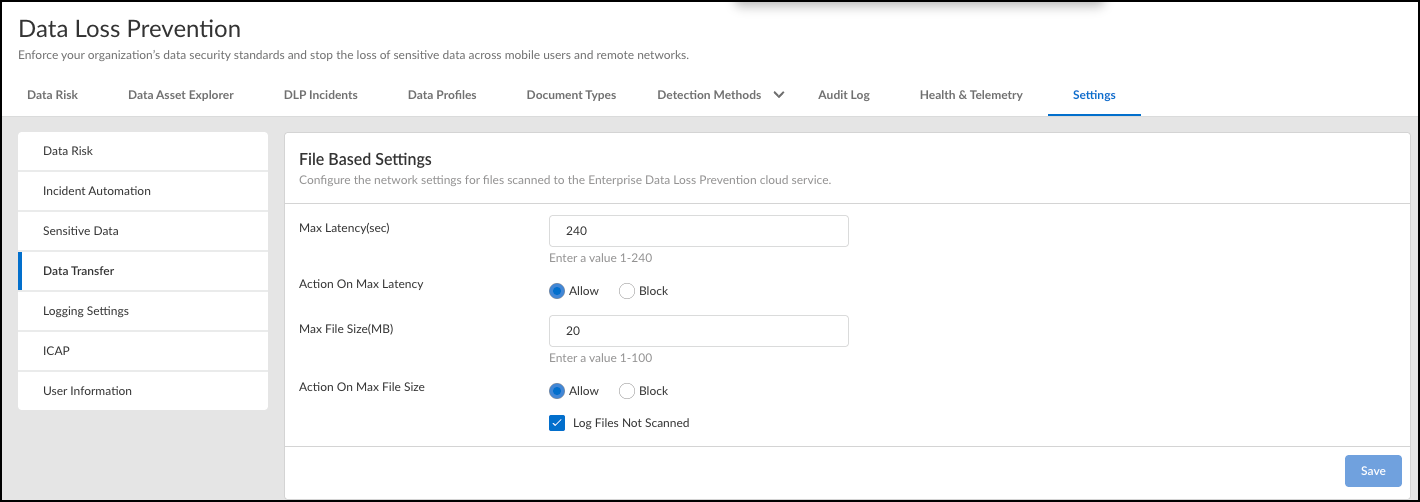Expand the Detection Methods dropdown chevron
Viewport: 1420px width, 502px height.
click(779, 95)
